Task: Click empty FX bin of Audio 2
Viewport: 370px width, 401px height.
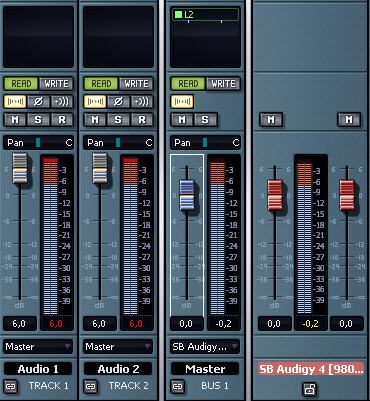Action: tap(118, 37)
